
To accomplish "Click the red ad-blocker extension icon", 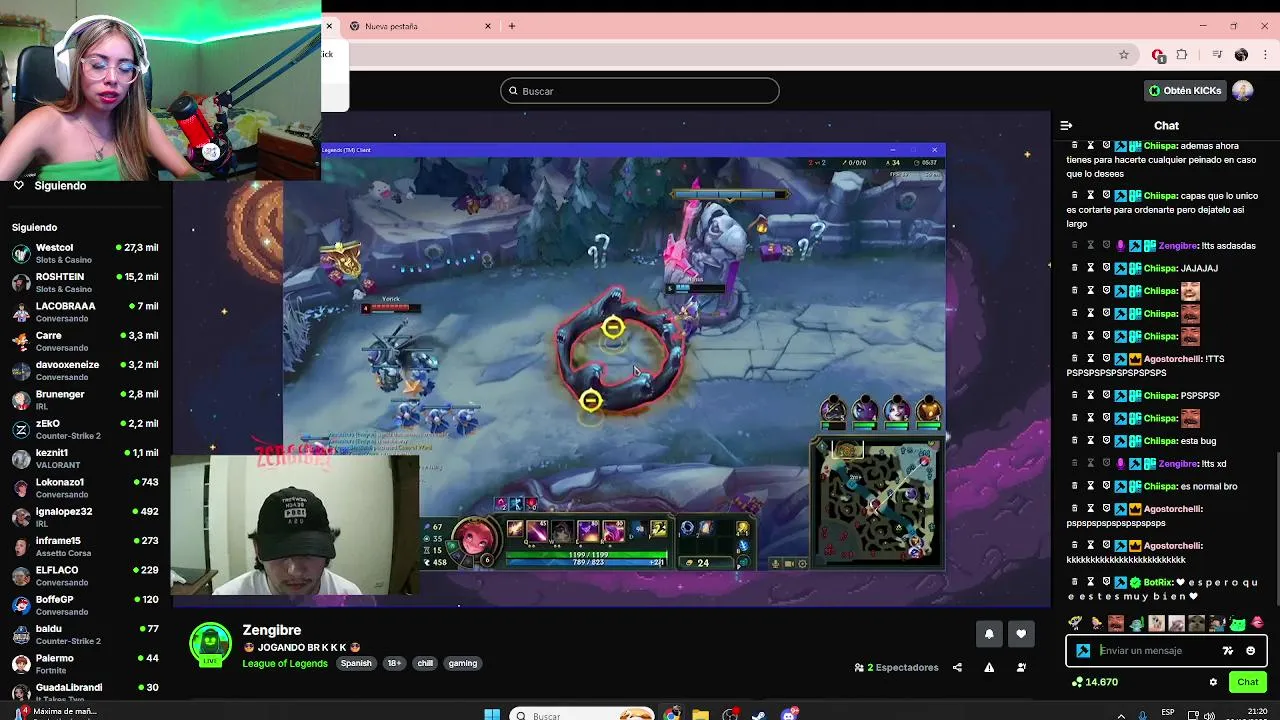I will tap(1158, 55).
